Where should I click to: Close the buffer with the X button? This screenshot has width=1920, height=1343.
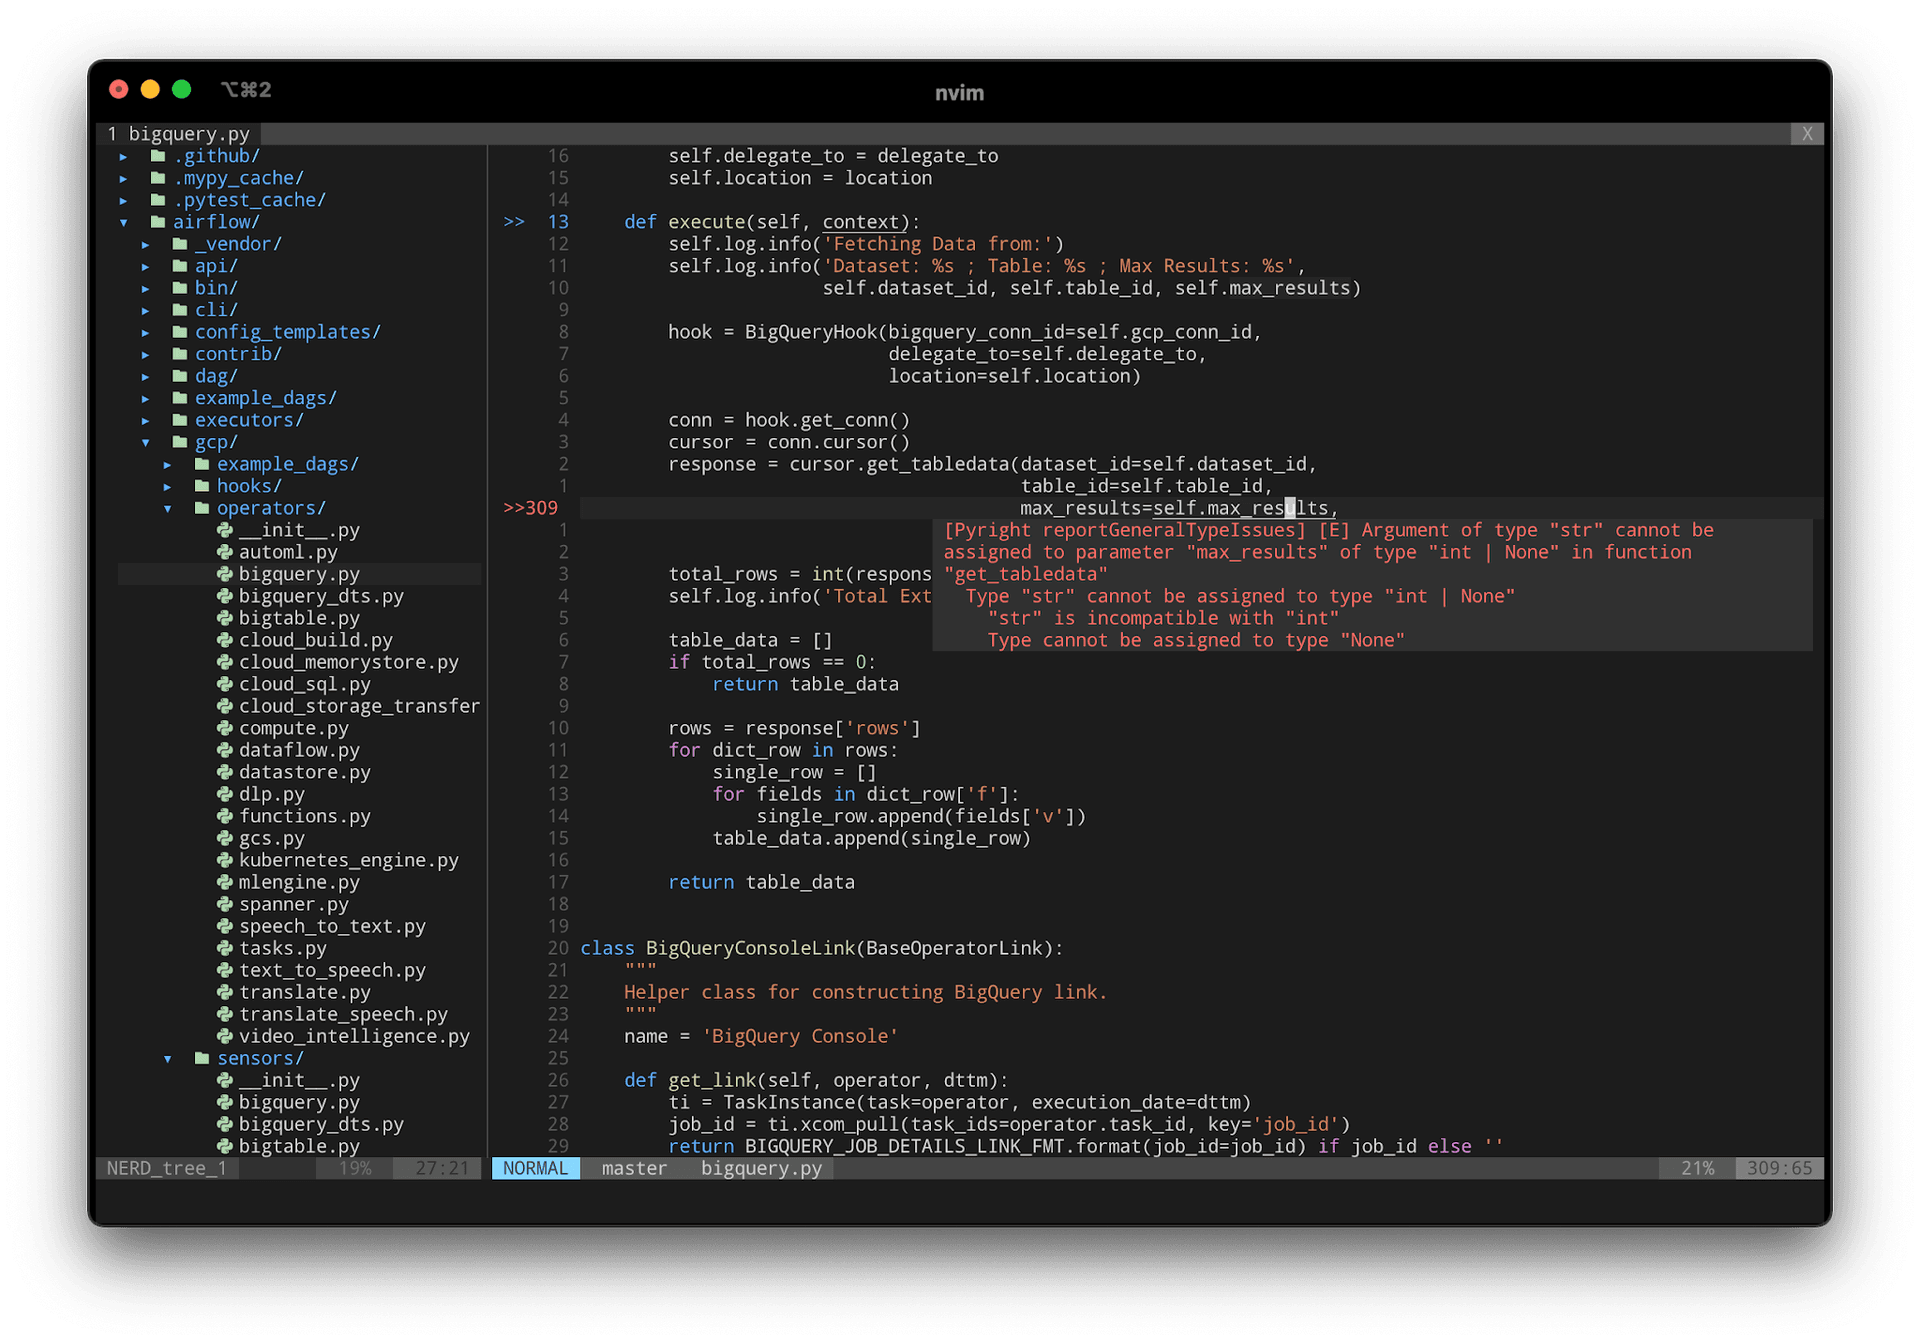tap(1806, 133)
